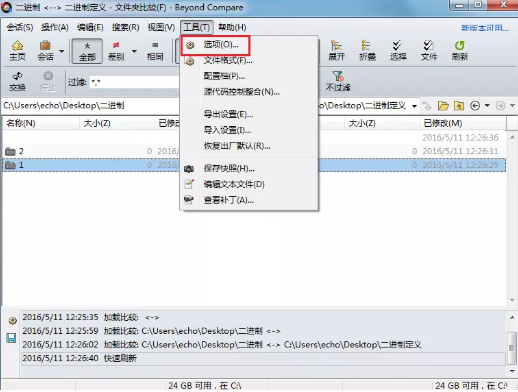Click the file pane scrollbar down arrow
Viewport: 518px width, 392px height.
512,300
